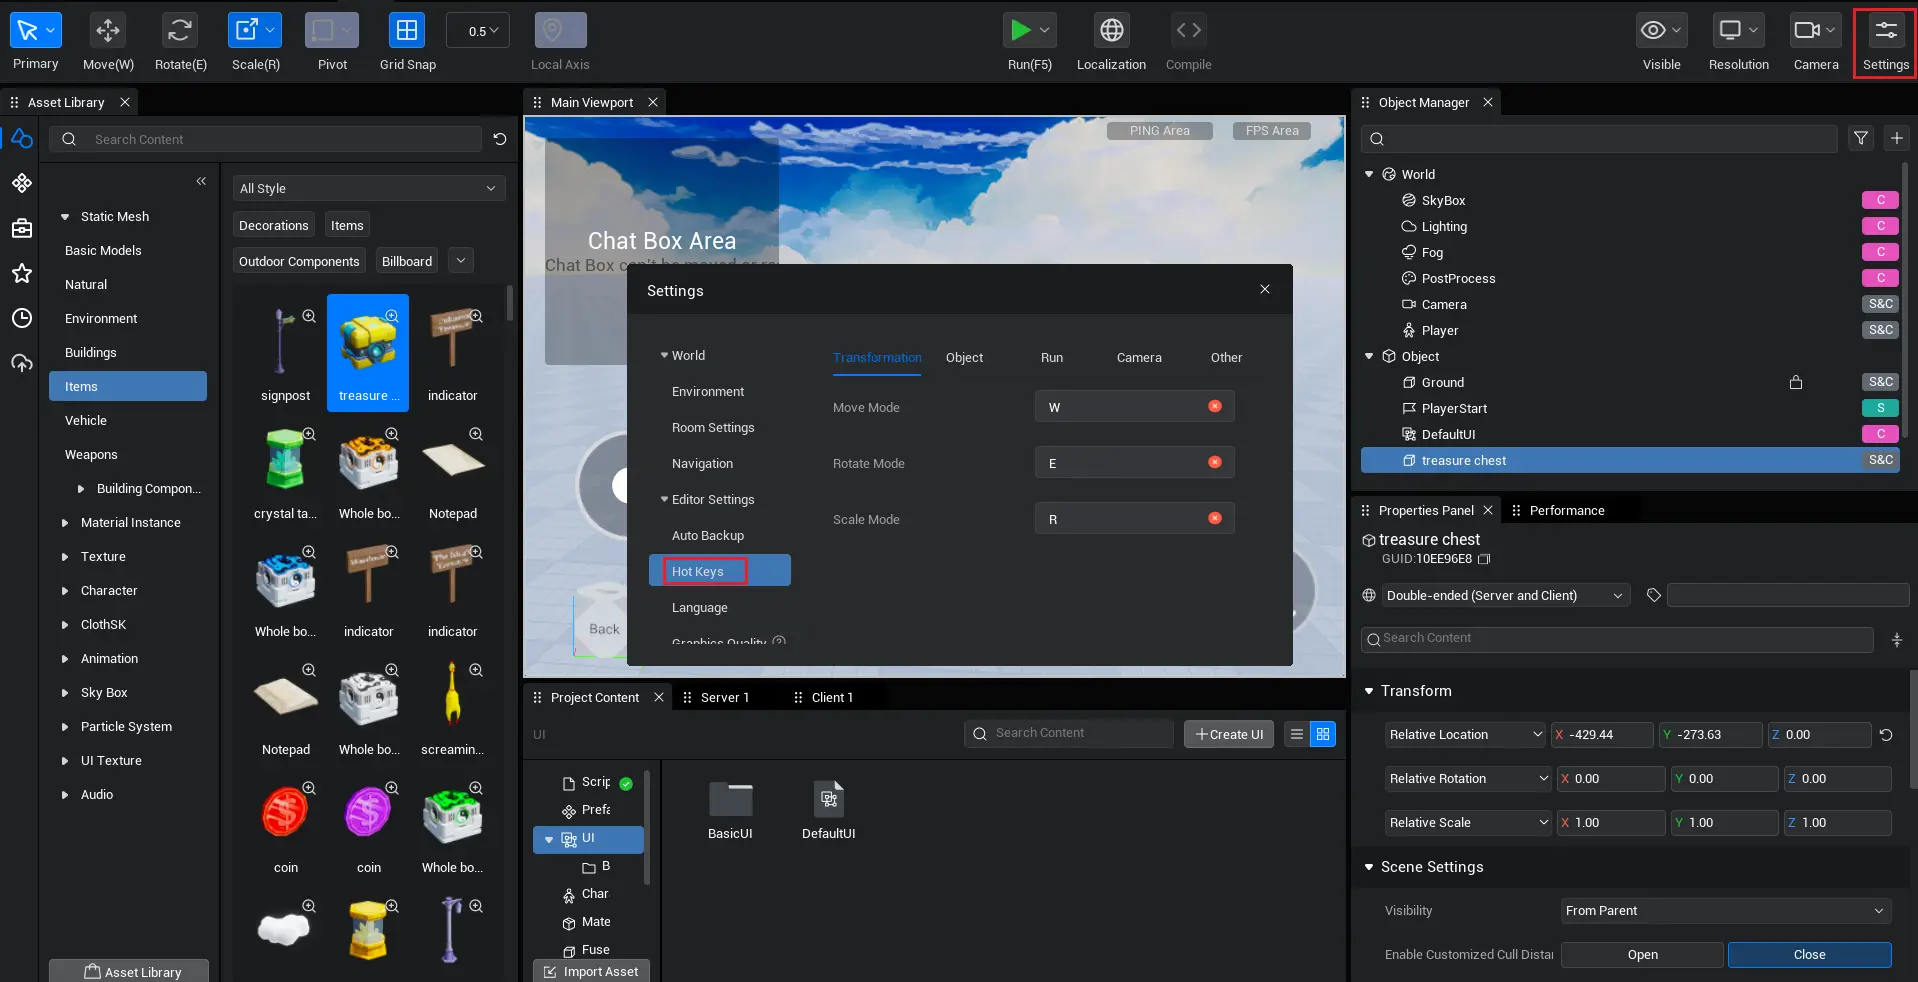Viewport: 1918px width, 982px height.
Task: Clear the Move Mode hotkey W
Action: tap(1215, 406)
